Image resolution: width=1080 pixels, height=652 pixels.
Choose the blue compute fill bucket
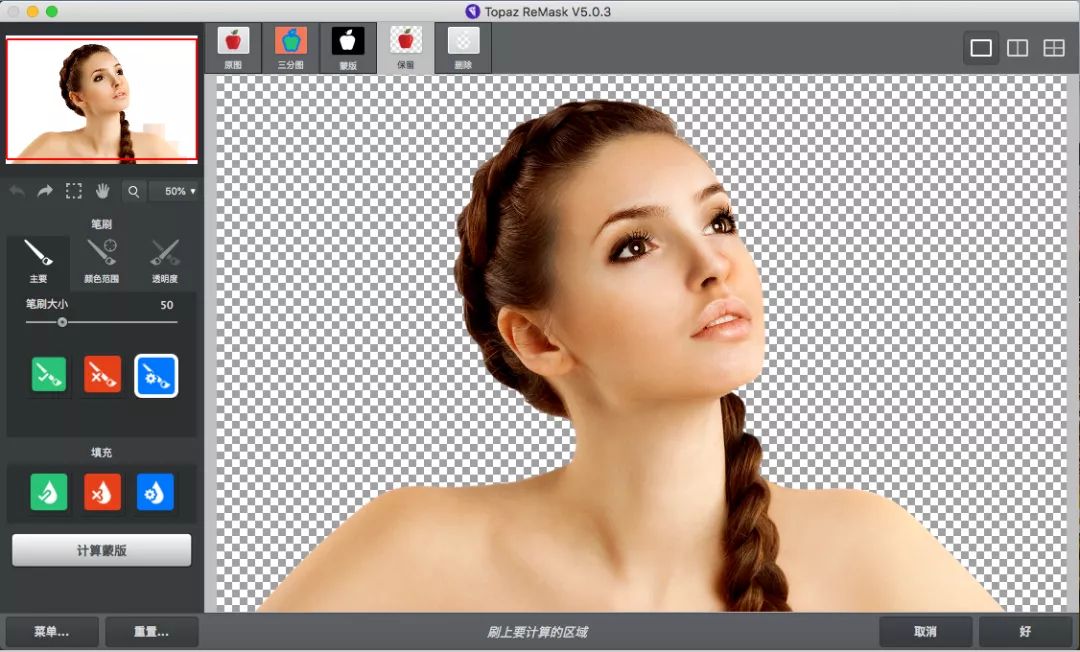click(x=155, y=492)
